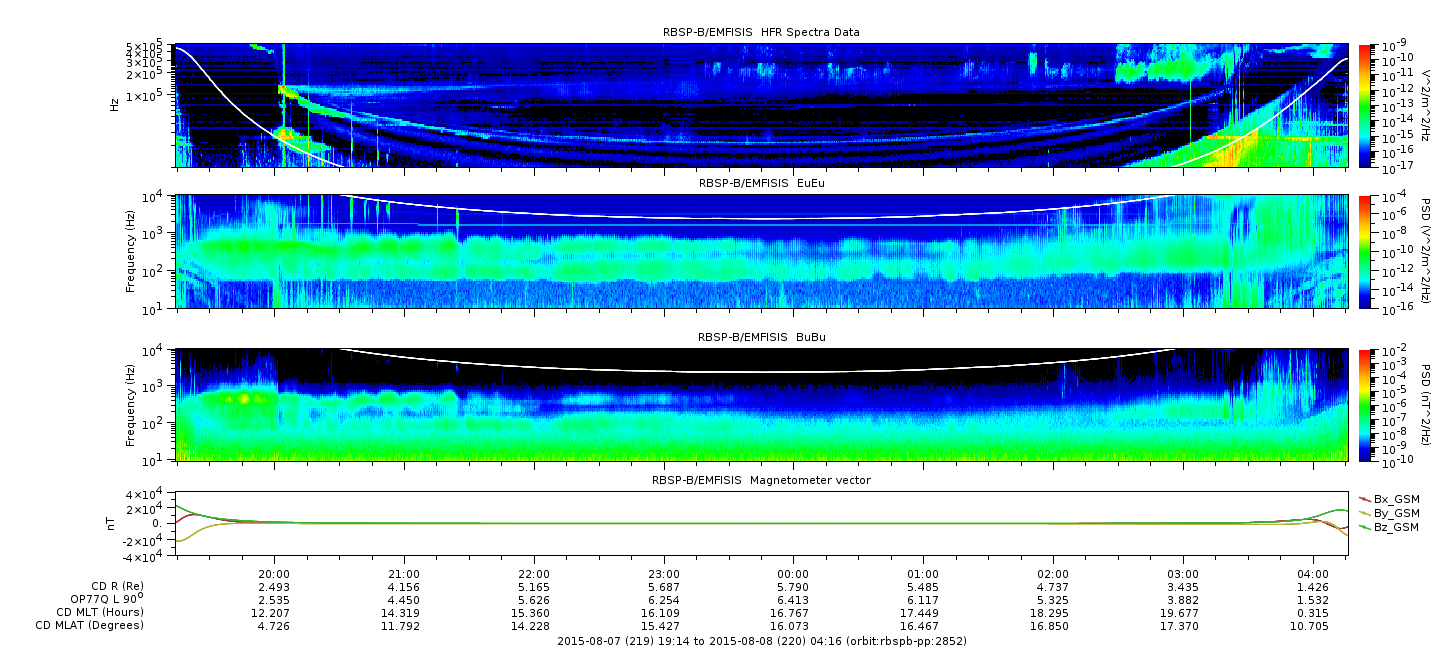Click the BuBu PSD color scale bar
The width and height of the screenshot is (1447, 658).
coord(1365,405)
